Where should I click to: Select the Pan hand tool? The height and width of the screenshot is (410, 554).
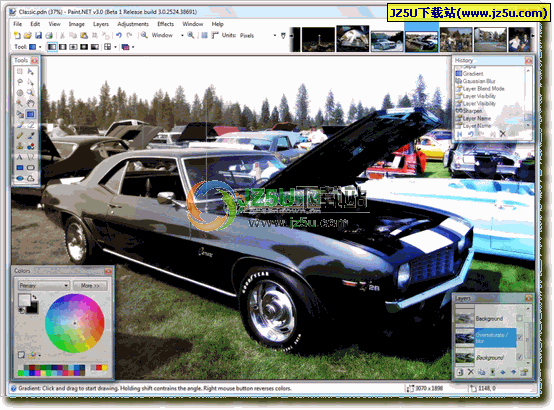pyautogui.click(x=31, y=104)
